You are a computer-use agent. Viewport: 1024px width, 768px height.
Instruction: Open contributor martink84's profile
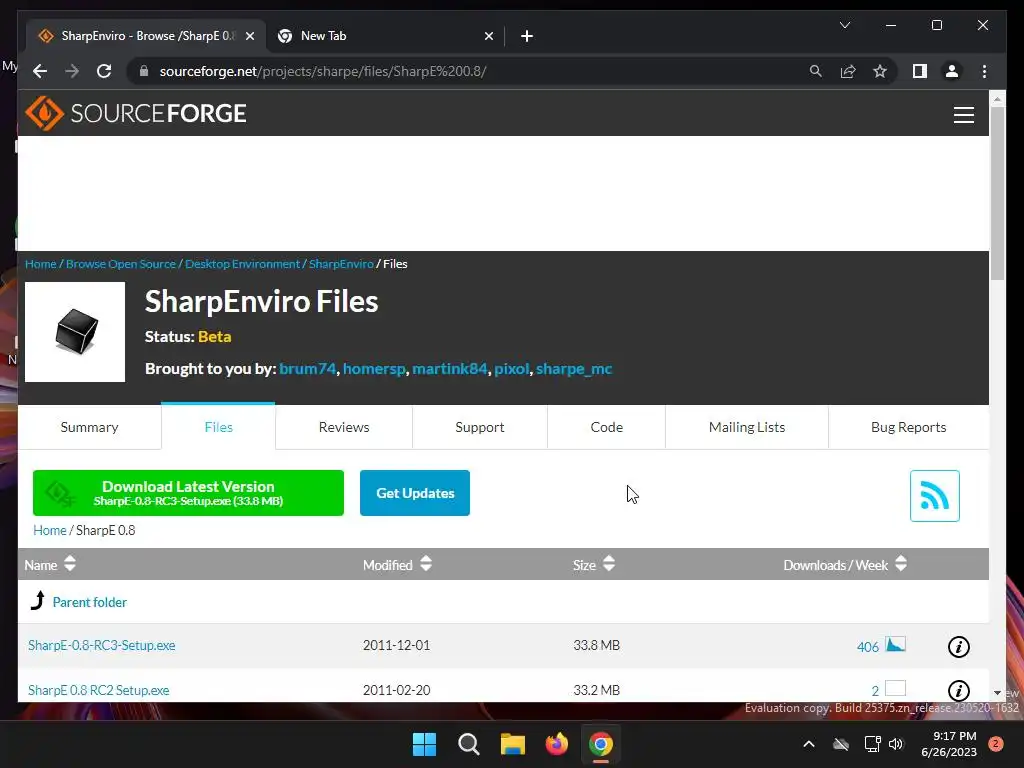(x=449, y=369)
